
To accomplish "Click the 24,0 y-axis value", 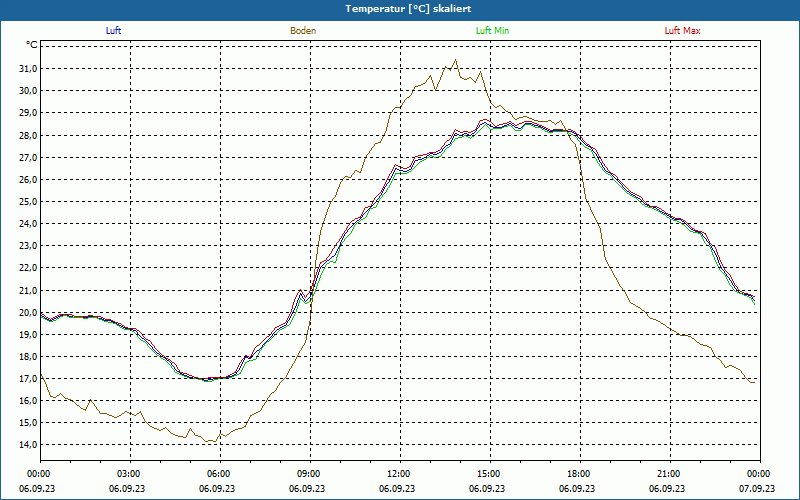I will click(28, 223).
